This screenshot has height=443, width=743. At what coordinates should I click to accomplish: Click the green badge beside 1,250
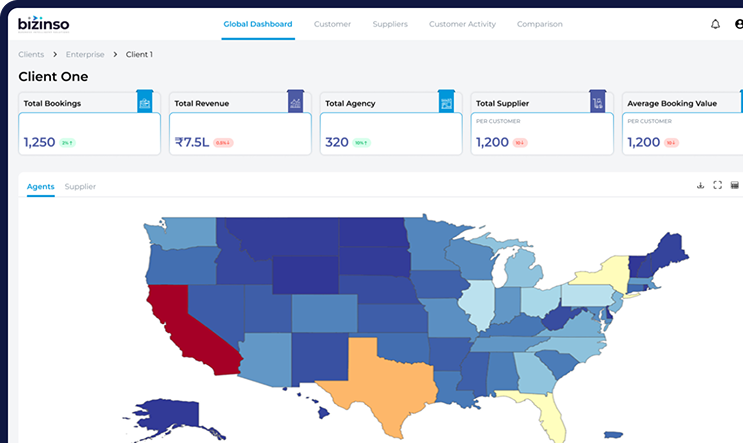(x=67, y=143)
